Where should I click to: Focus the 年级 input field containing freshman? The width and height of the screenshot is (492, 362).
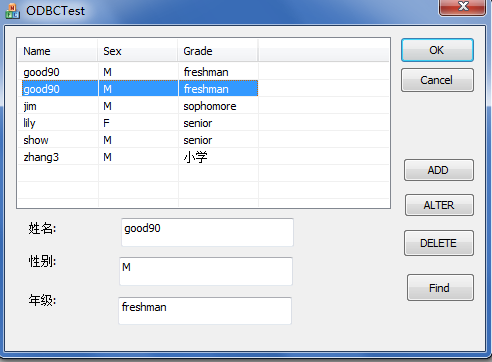coord(205,311)
